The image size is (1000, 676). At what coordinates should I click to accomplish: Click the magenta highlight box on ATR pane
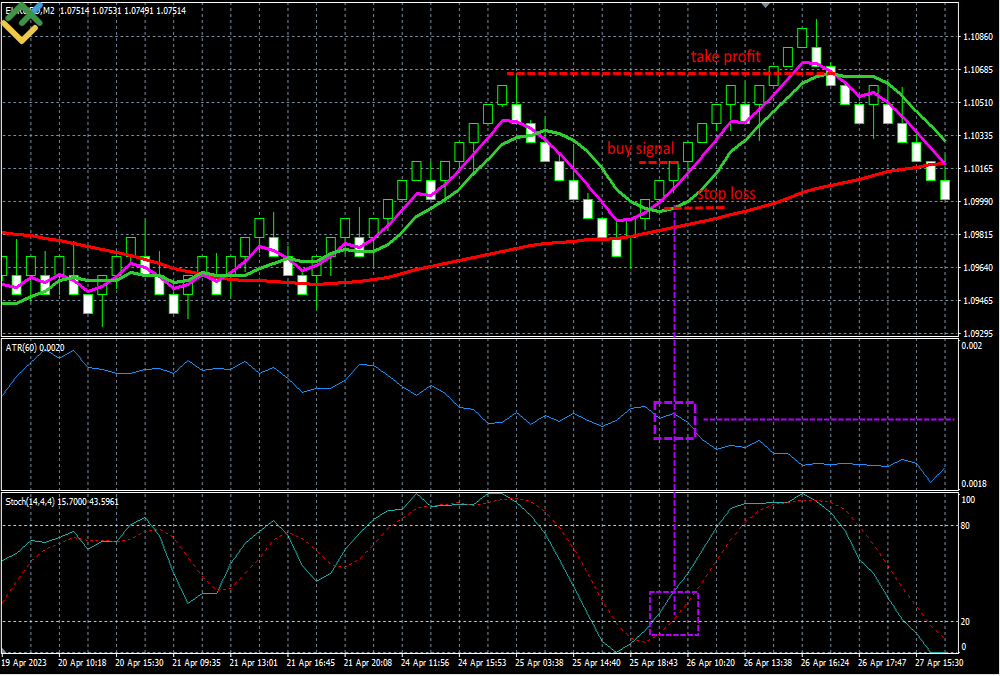(676, 420)
